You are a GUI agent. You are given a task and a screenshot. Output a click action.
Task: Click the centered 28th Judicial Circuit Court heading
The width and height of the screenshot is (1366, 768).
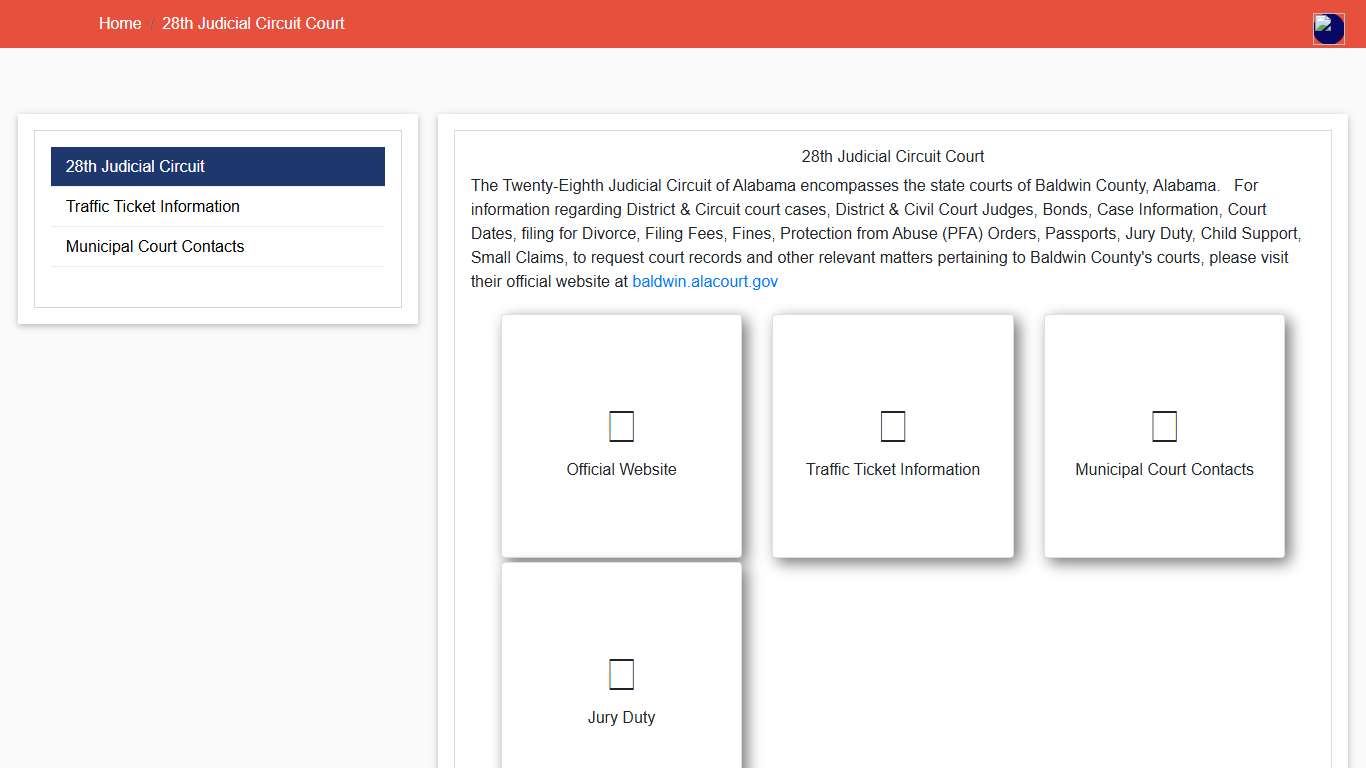[x=892, y=157]
